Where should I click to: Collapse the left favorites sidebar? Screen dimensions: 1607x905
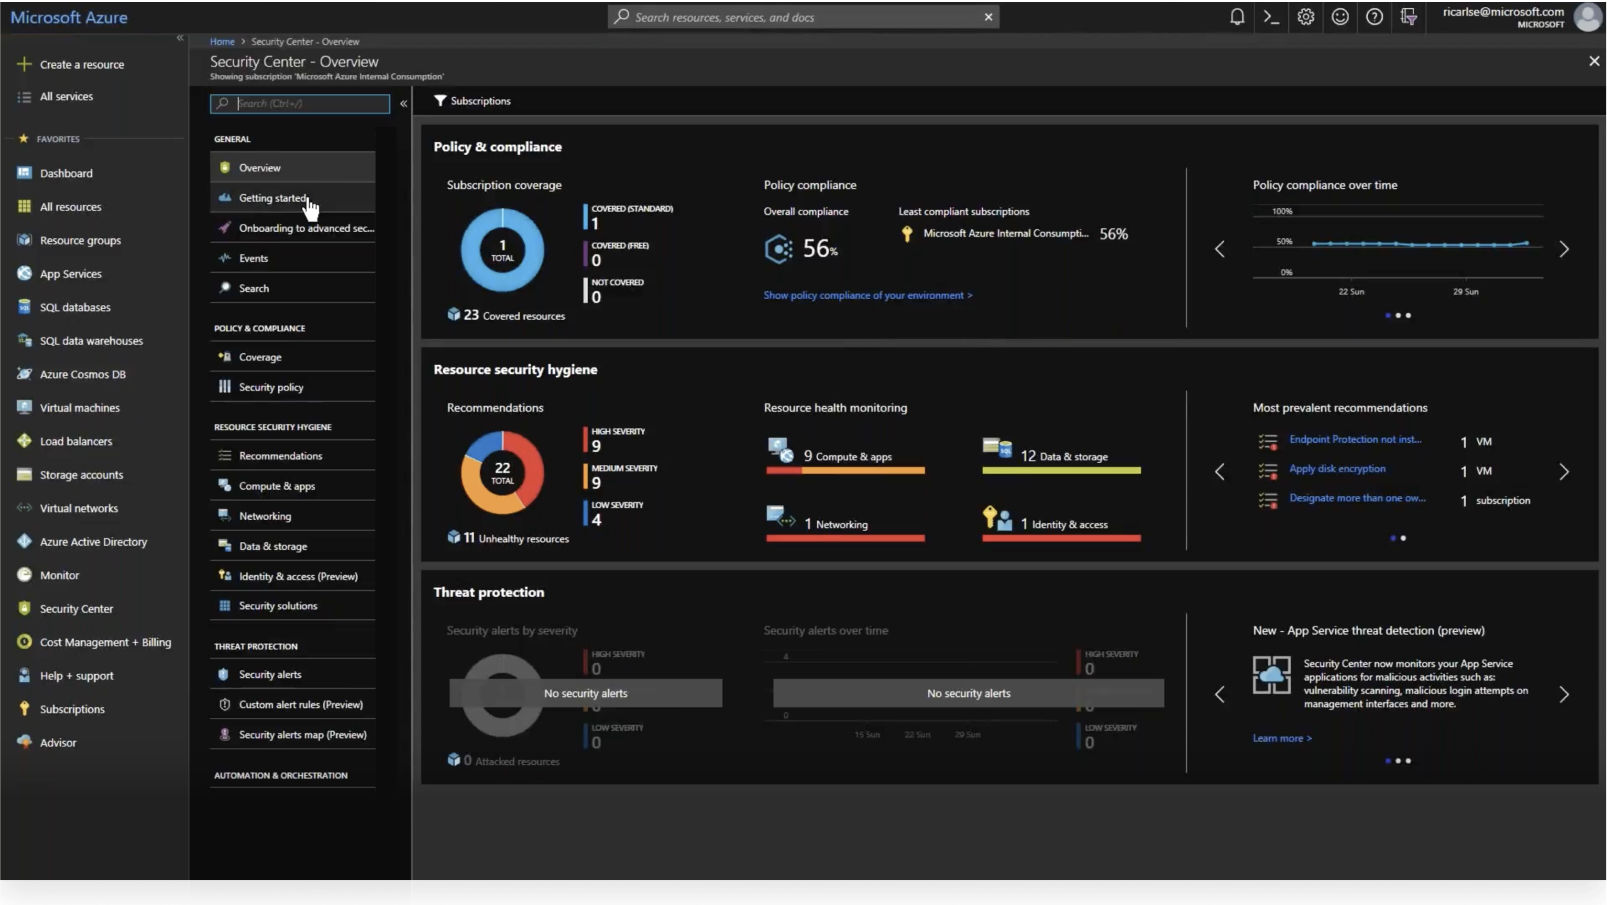[180, 38]
